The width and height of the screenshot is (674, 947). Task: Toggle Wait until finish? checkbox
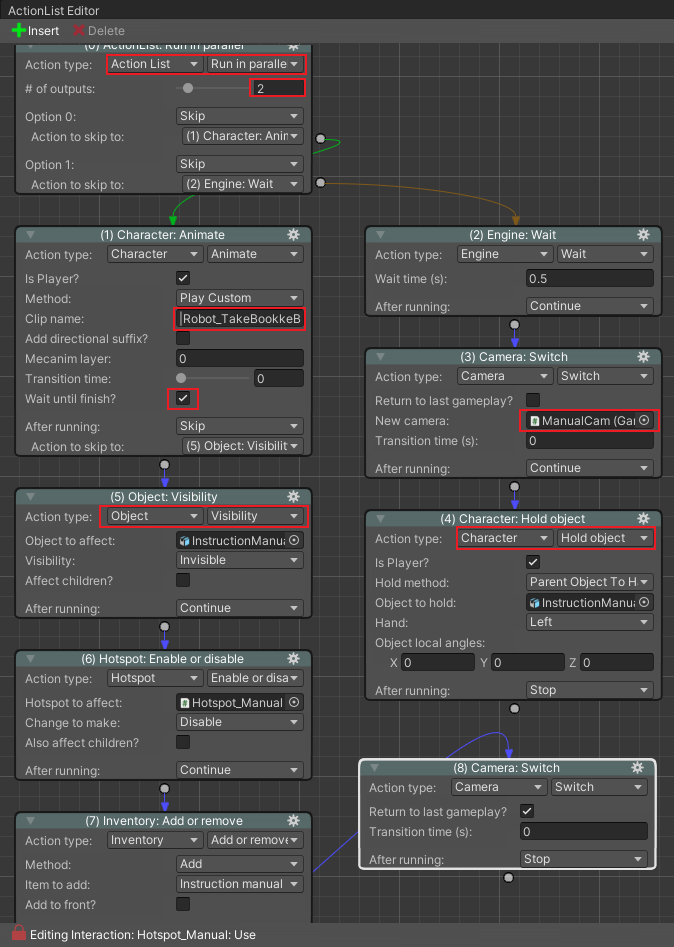(183, 399)
